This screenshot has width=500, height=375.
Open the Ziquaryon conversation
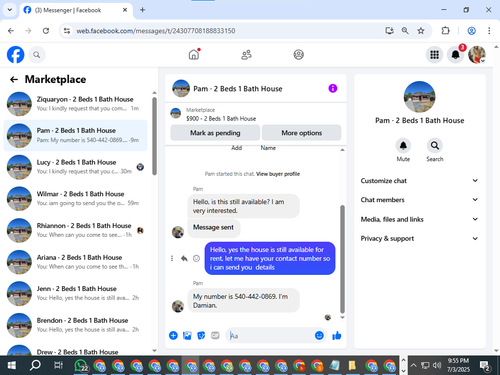point(76,104)
